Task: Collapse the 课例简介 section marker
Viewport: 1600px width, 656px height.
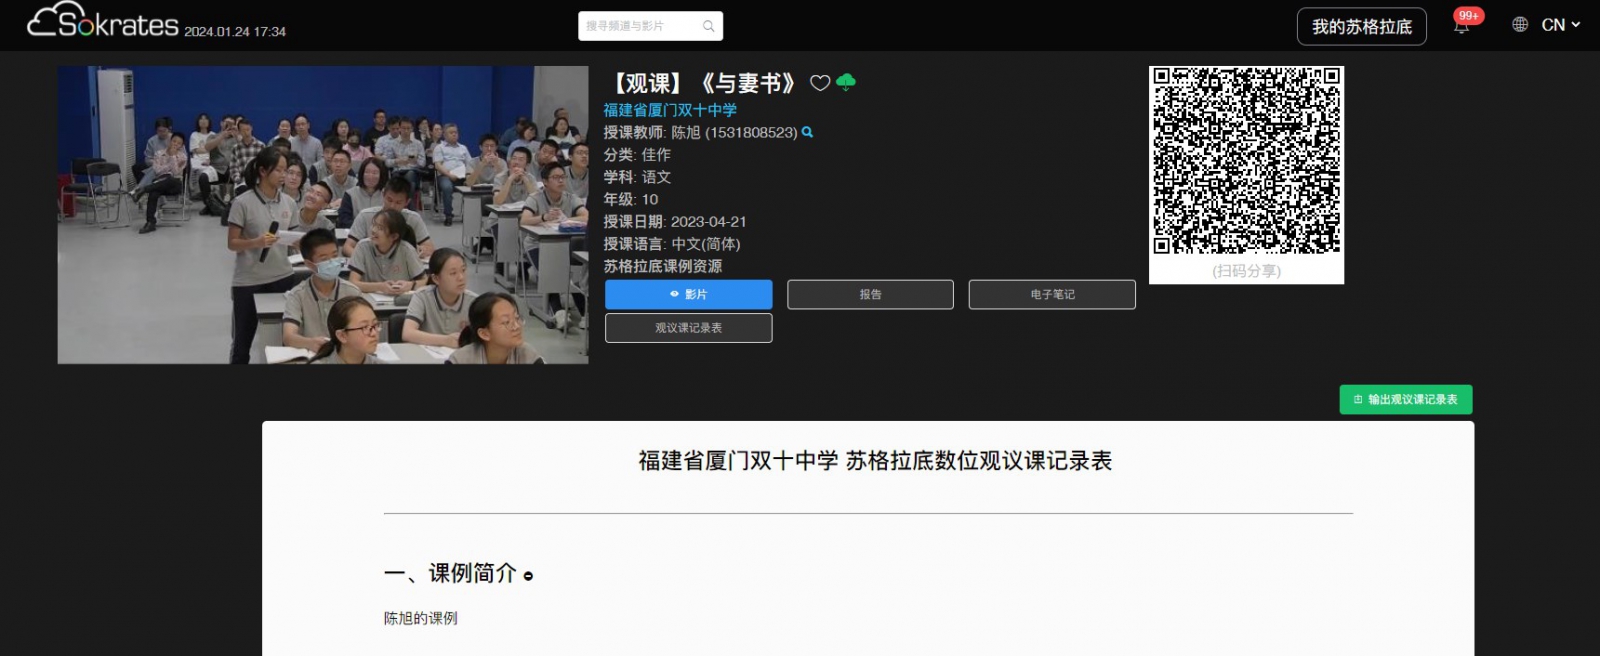Action: (528, 576)
